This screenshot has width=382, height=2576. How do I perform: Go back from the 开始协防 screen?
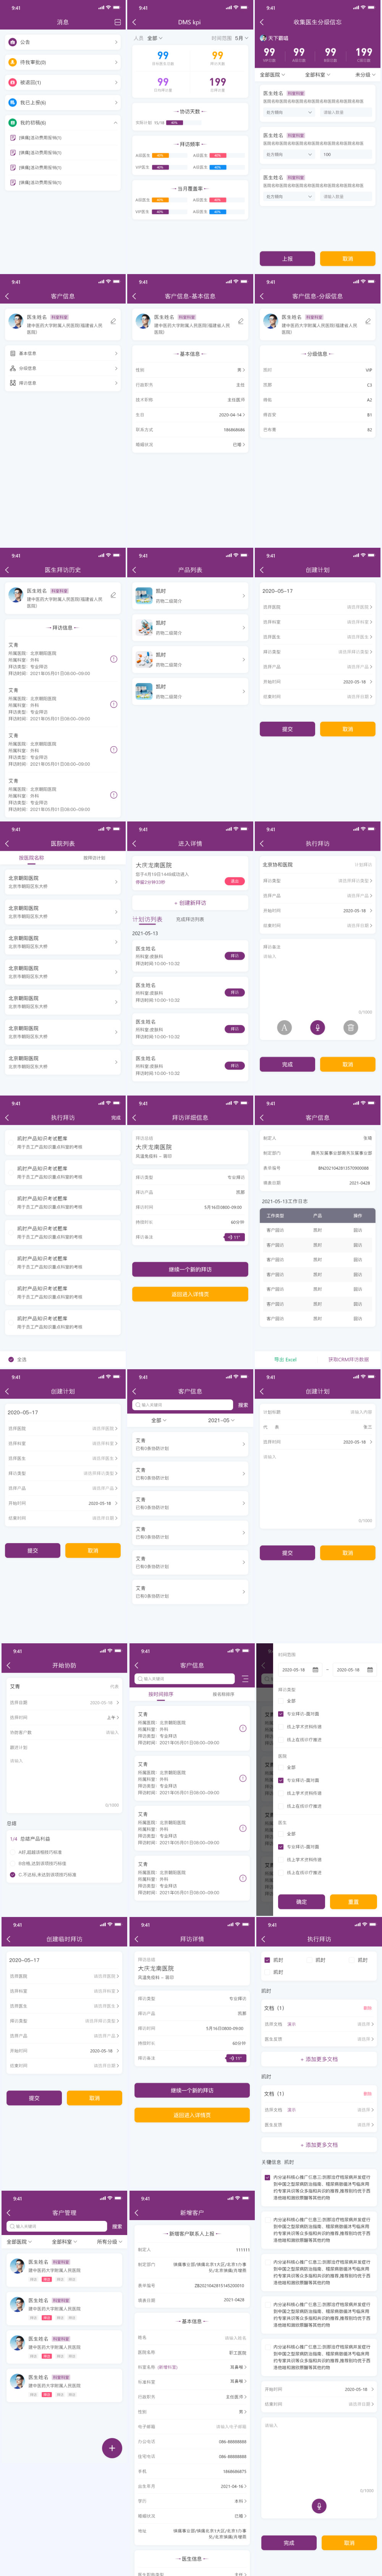[9, 1665]
